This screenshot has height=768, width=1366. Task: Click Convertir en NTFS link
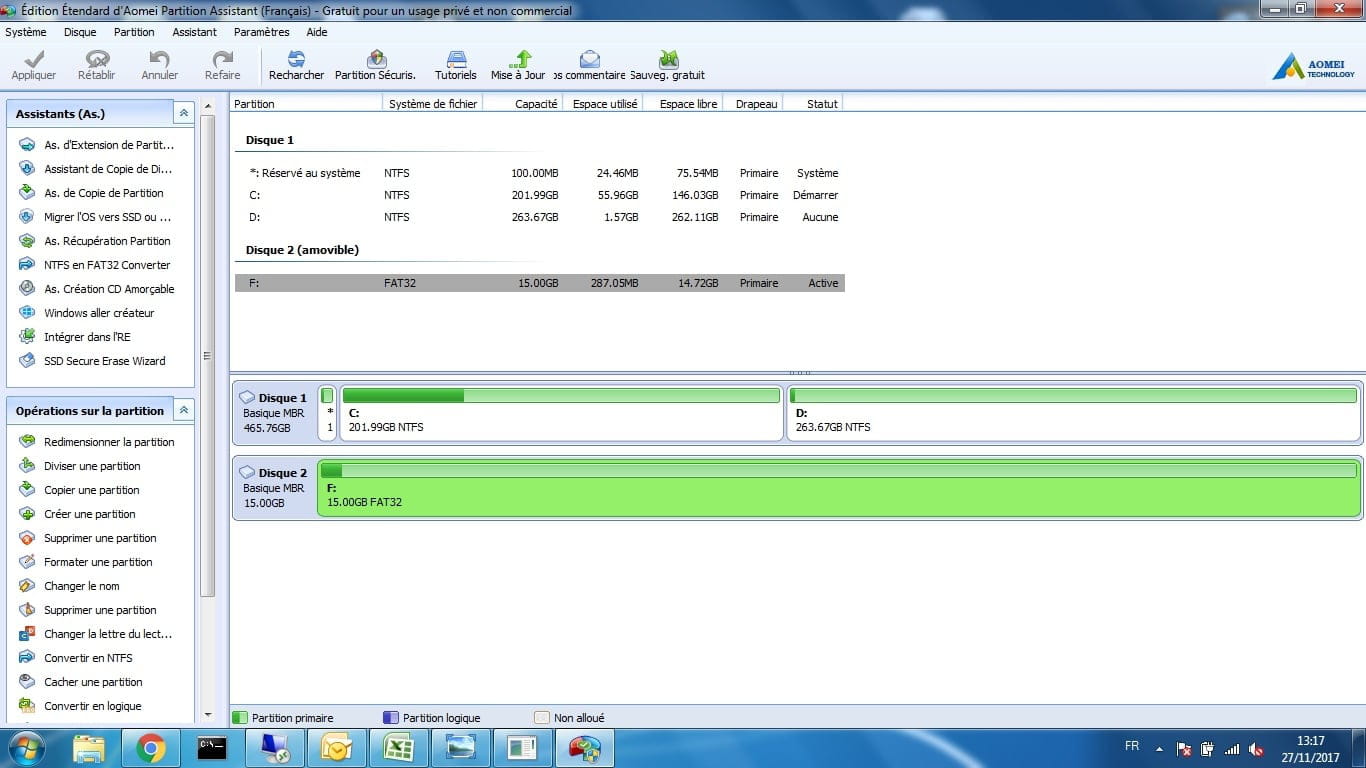click(88, 658)
